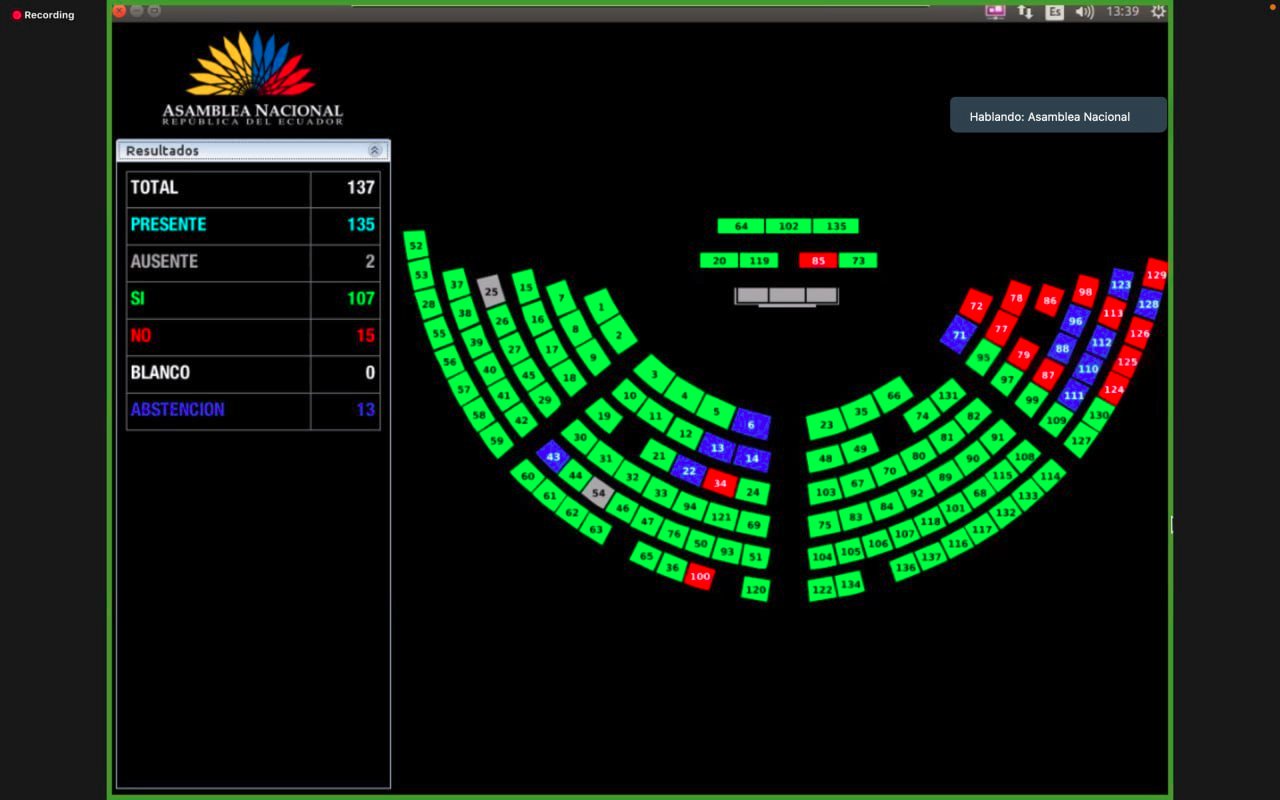Screen dimensions: 1280x800
Task: Click the Recording indicator
Action: point(43,15)
